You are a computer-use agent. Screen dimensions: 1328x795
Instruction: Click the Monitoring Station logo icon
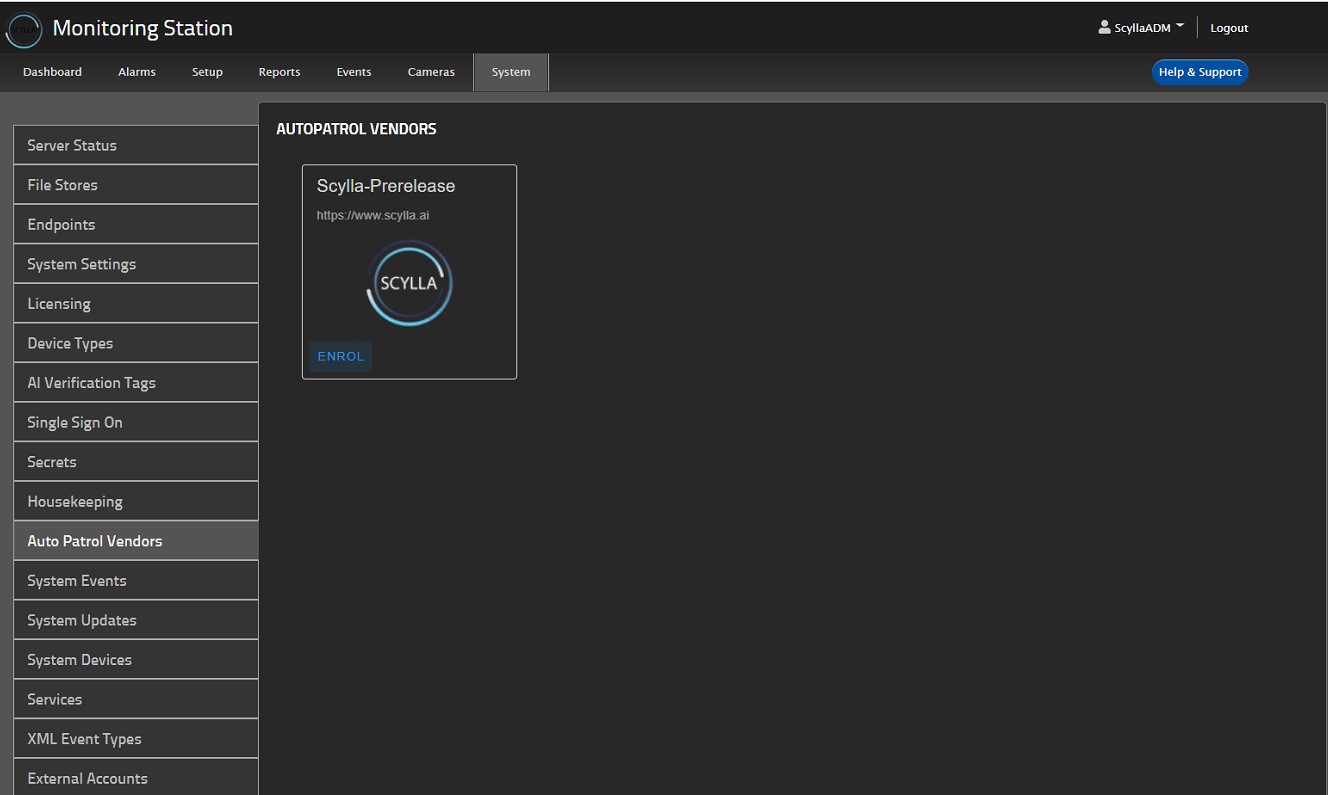click(x=23, y=29)
